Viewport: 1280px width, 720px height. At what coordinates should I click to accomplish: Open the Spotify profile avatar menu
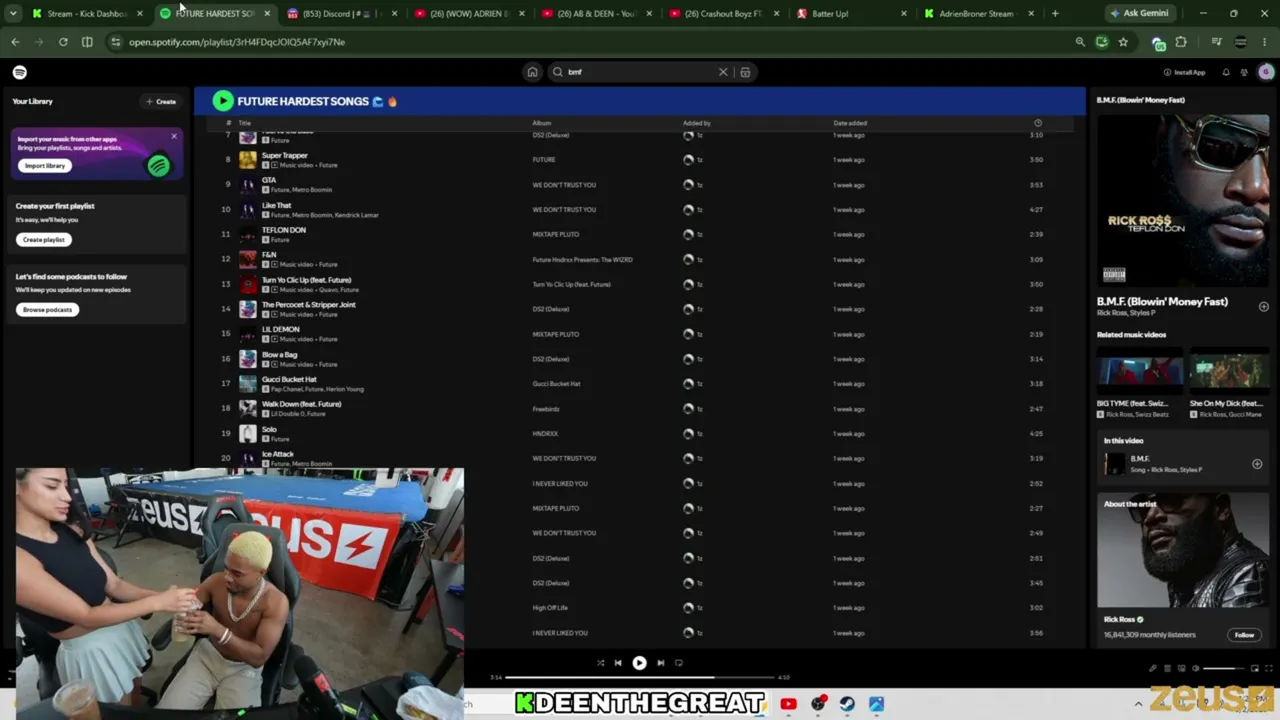[x=1266, y=72]
